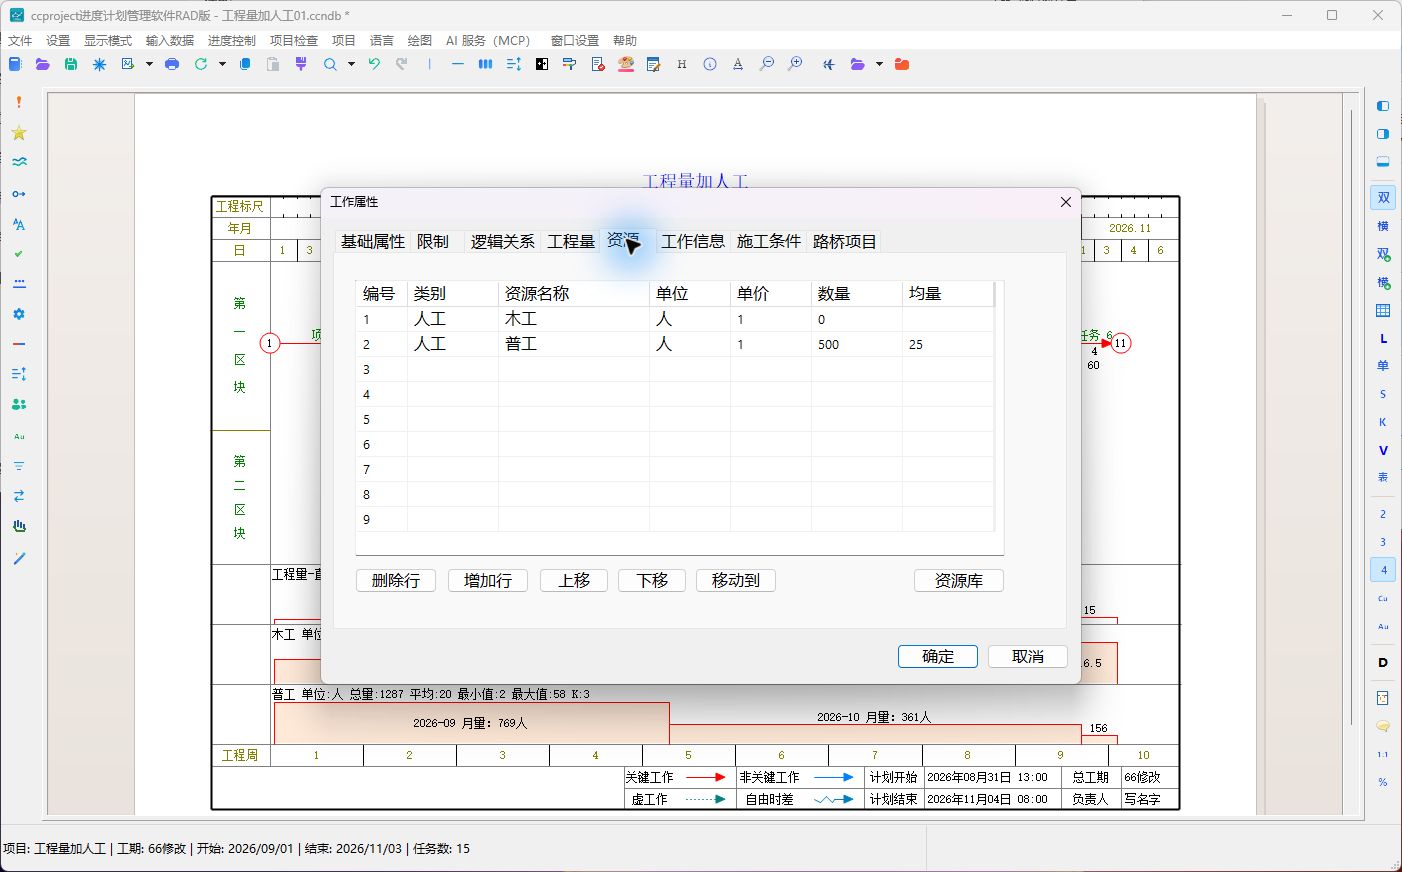Toggle the highlighted 4 button in the right sidebar
Viewport: 1402px width, 872px height.
click(1383, 570)
